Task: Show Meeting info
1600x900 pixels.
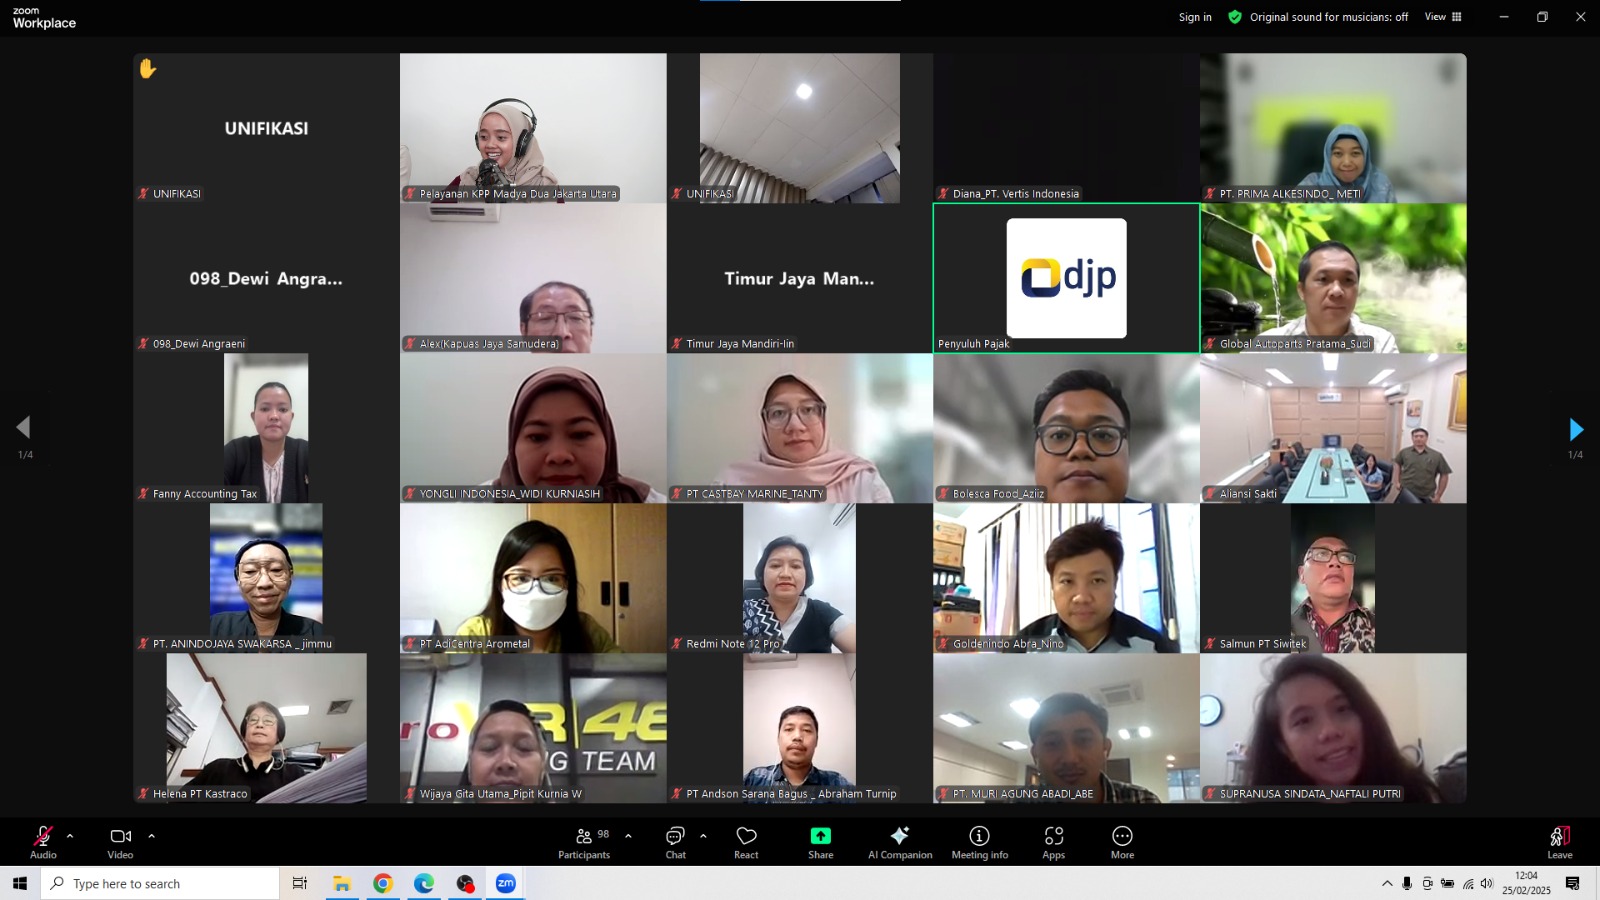Action: [979, 842]
